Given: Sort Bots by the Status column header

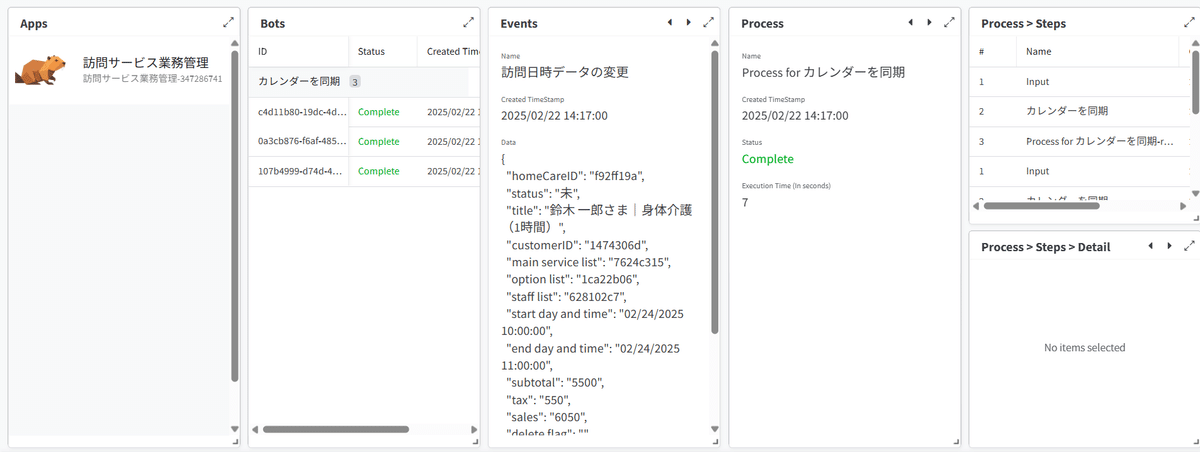Looking at the screenshot, I should pyautogui.click(x=372, y=52).
